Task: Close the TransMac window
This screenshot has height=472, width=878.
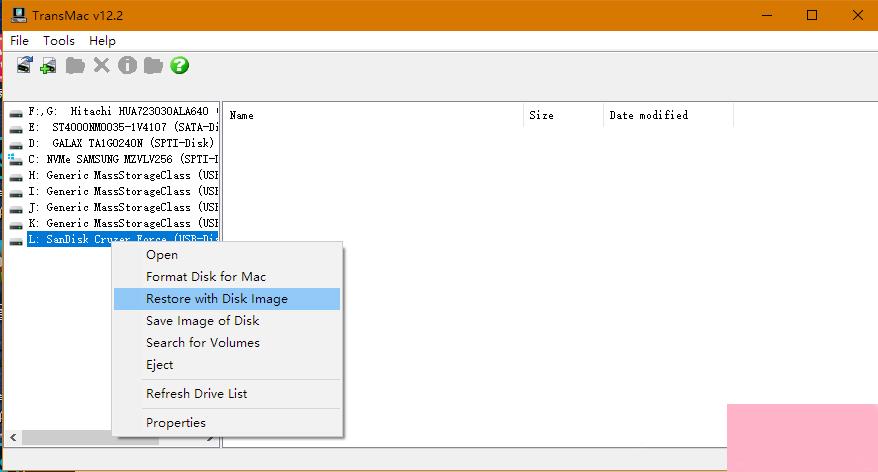Action: tap(857, 15)
